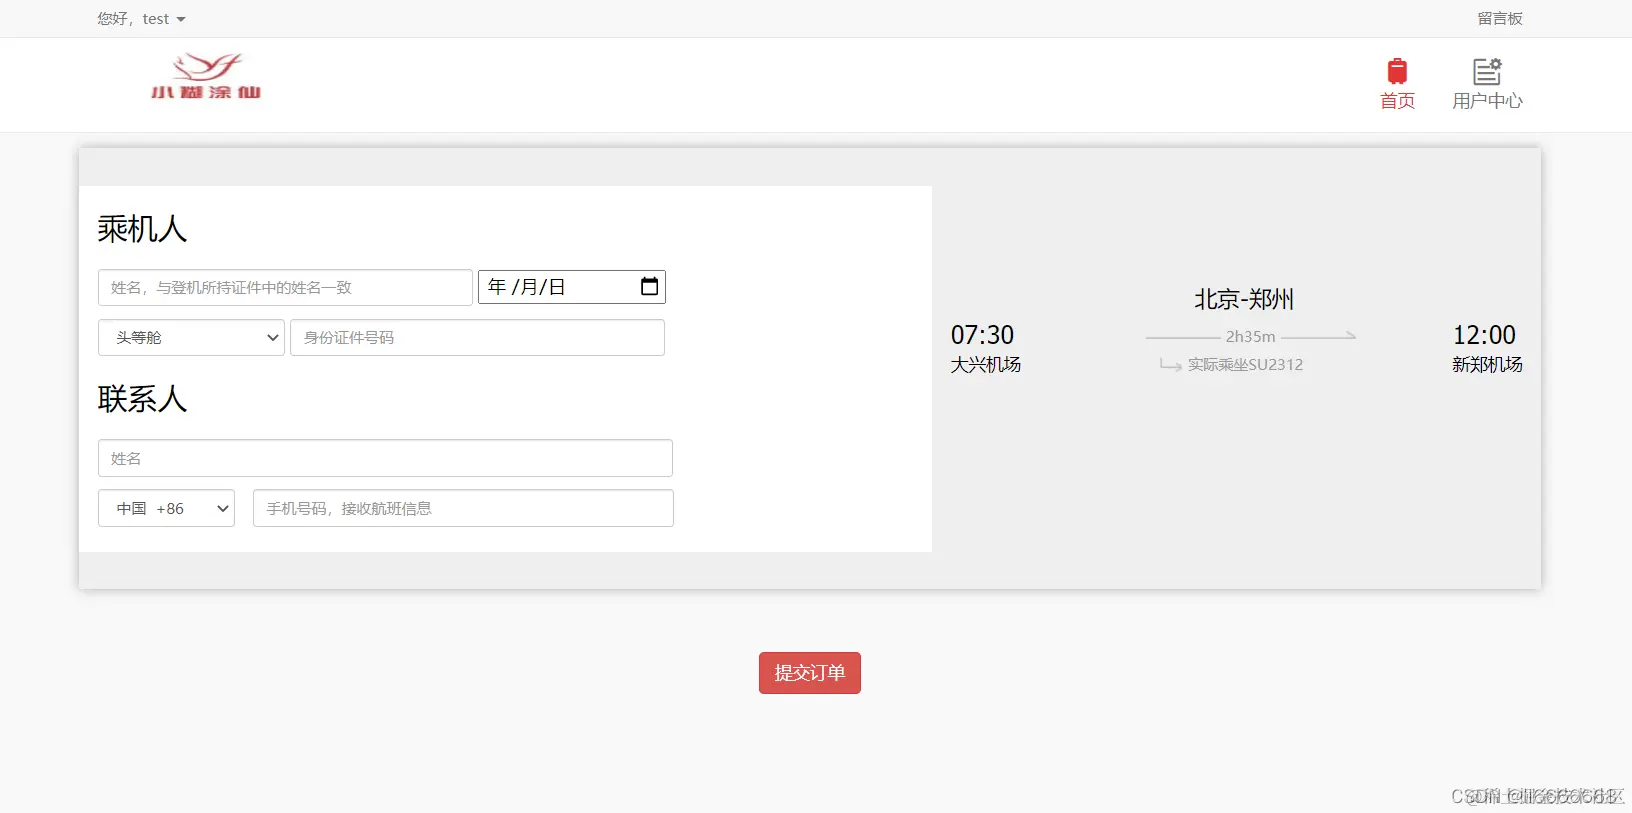This screenshot has width=1632, height=813.
Task: Click the 北京-郑州 route title
Action: pyautogui.click(x=1244, y=299)
